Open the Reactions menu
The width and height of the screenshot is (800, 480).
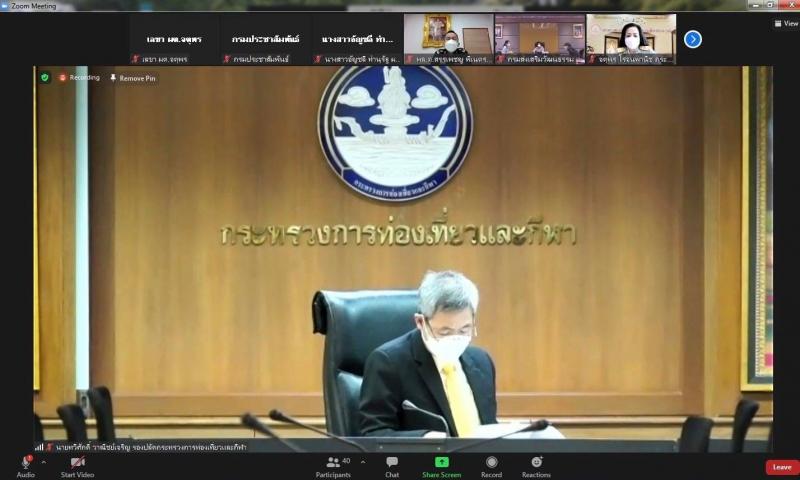click(x=536, y=466)
